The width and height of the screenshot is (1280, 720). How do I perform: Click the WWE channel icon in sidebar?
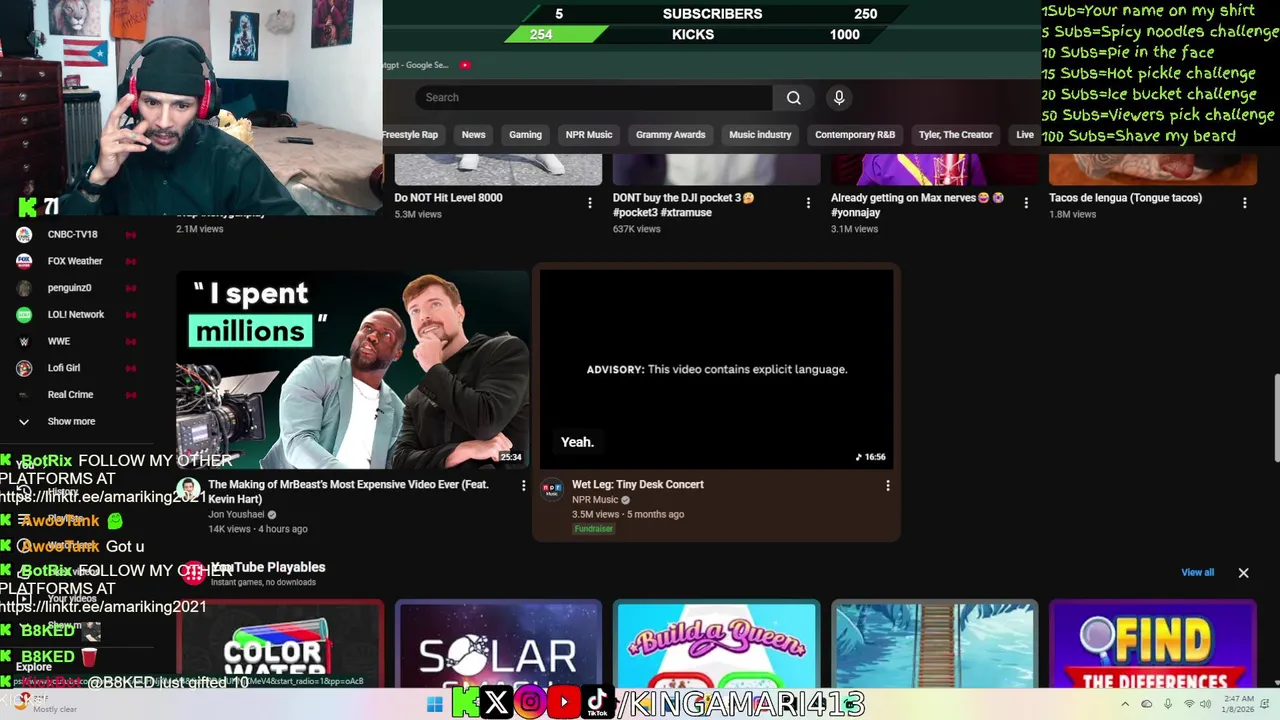pos(24,341)
